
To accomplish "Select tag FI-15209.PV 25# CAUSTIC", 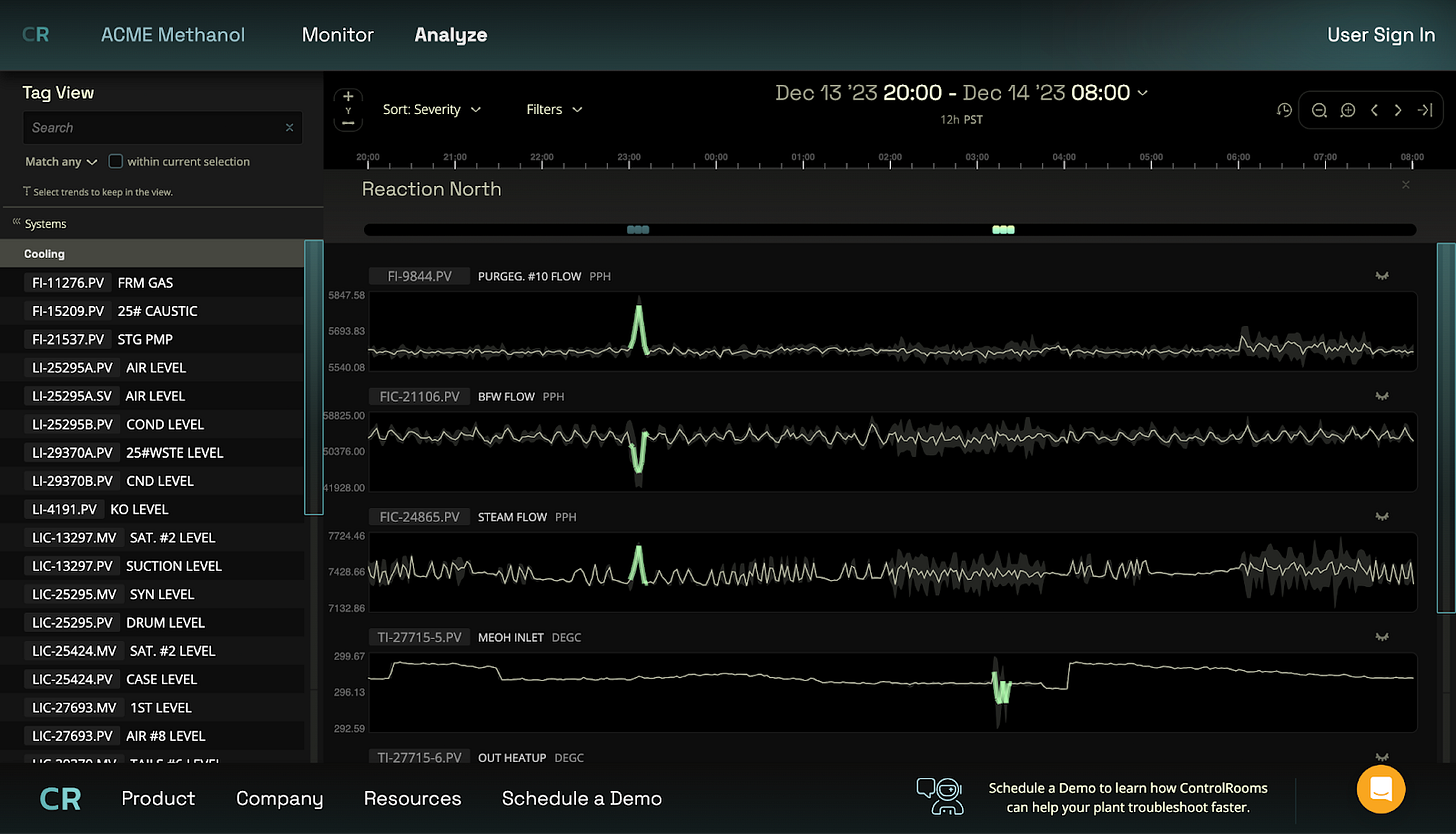I will pos(152,311).
